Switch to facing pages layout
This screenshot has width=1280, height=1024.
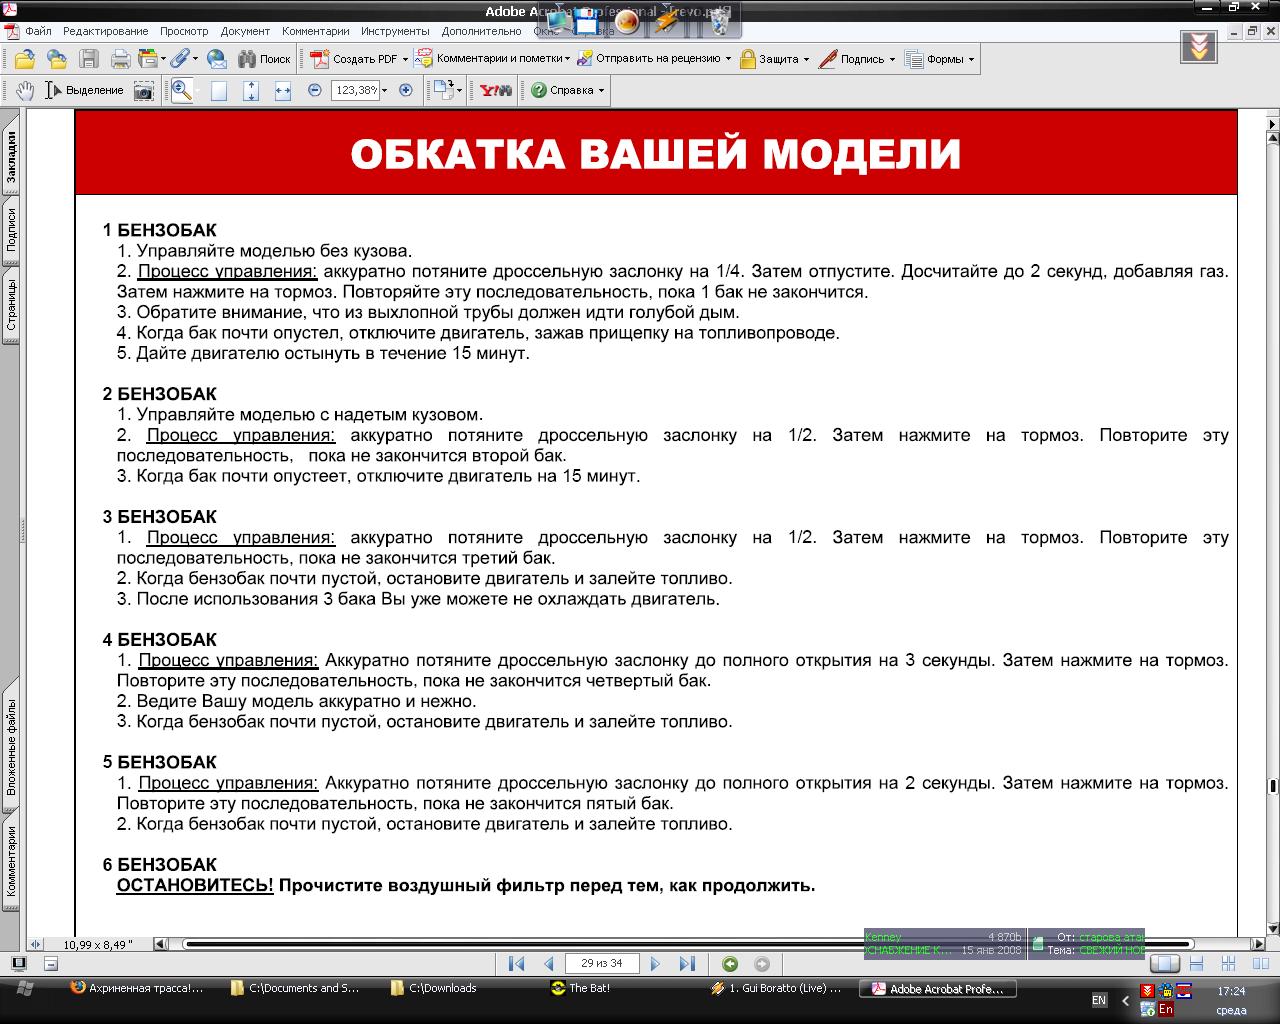(1260, 964)
